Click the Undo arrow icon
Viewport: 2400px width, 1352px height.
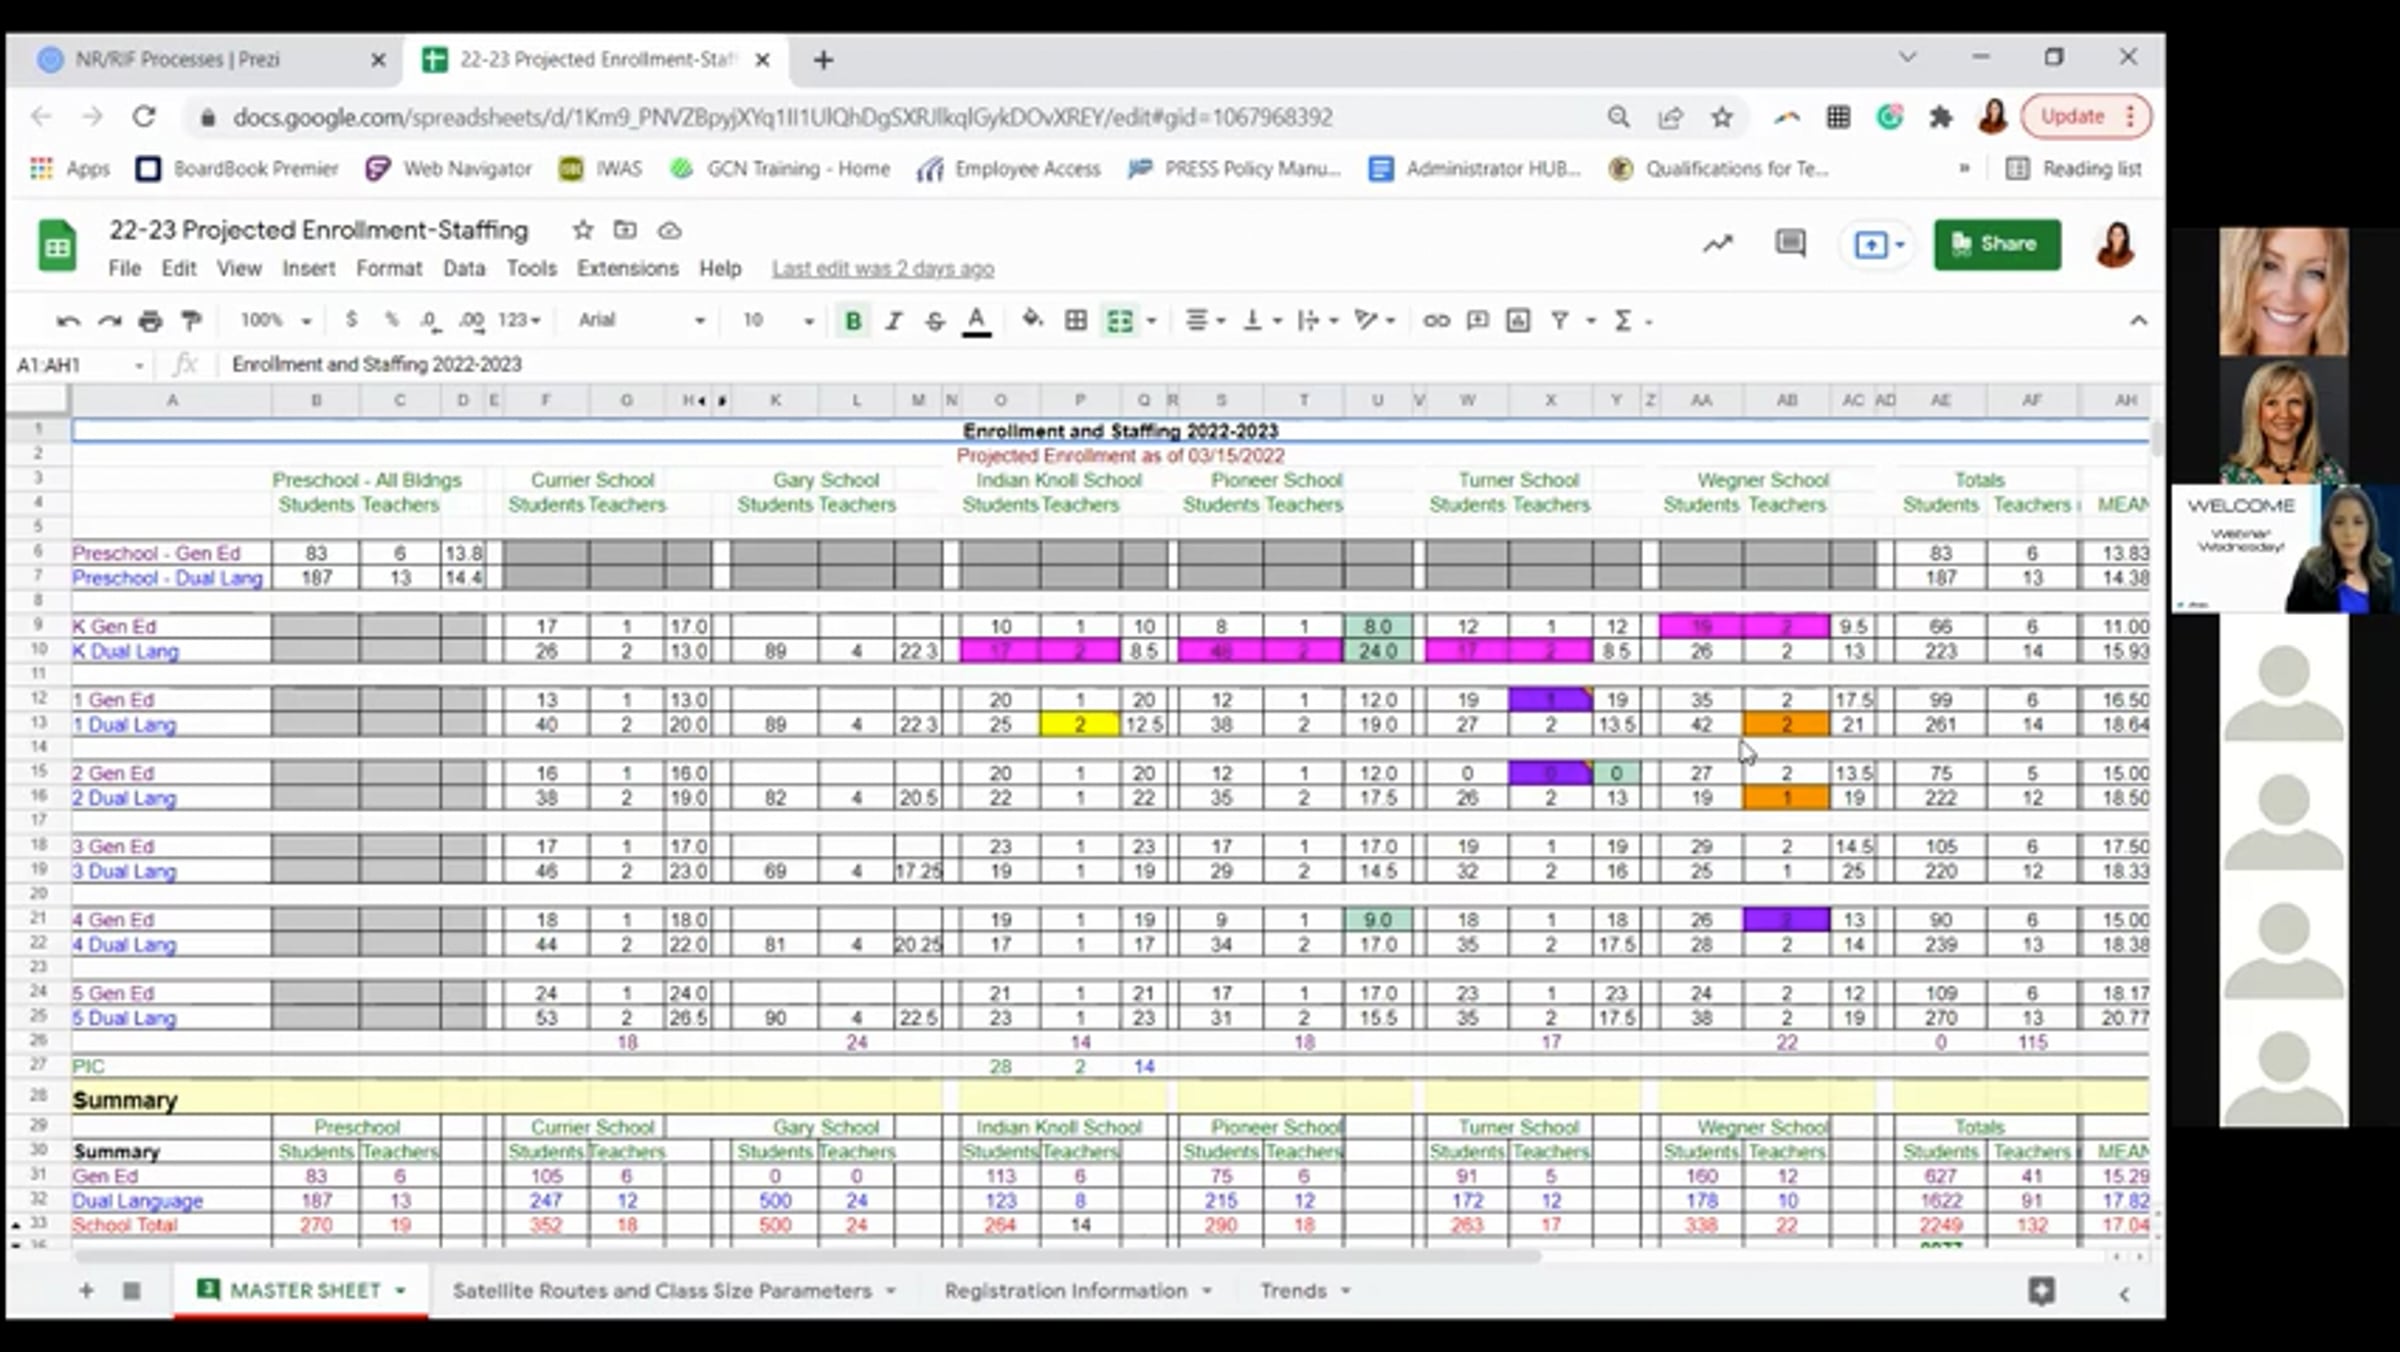(x=68, y=321)
